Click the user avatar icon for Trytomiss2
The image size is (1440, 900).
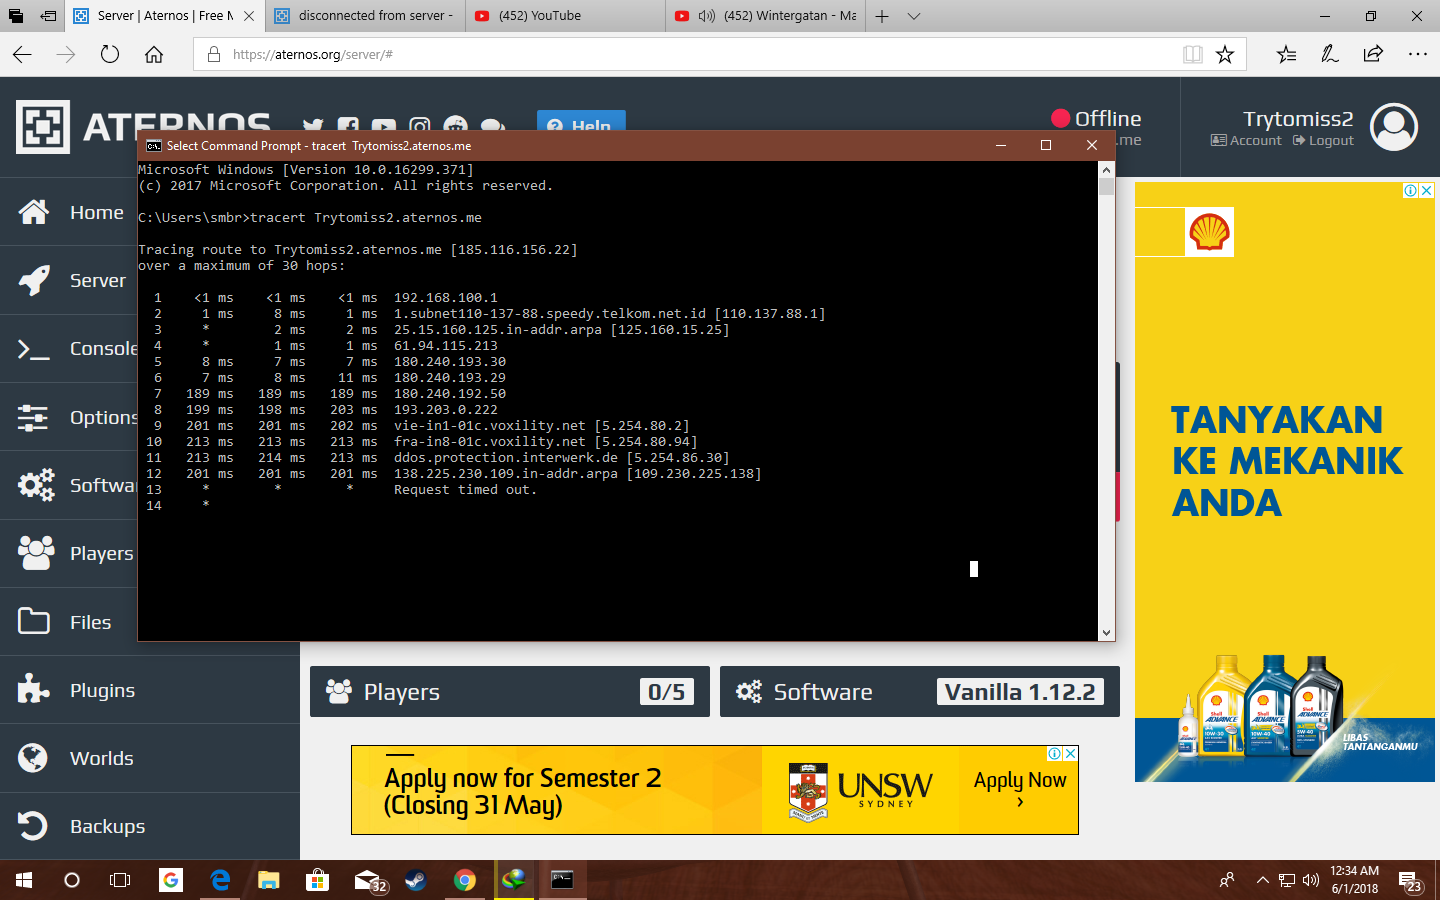(x=1394, y=127)
